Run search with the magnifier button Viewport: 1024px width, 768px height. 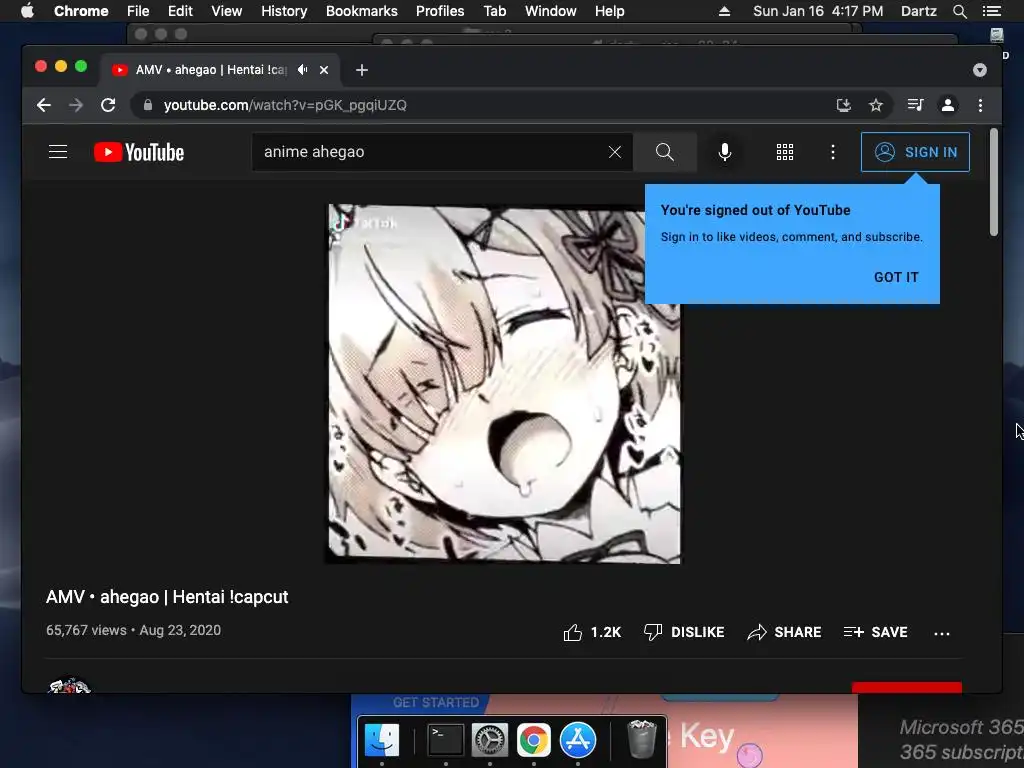pyautogui.click(x=665, y=152)
